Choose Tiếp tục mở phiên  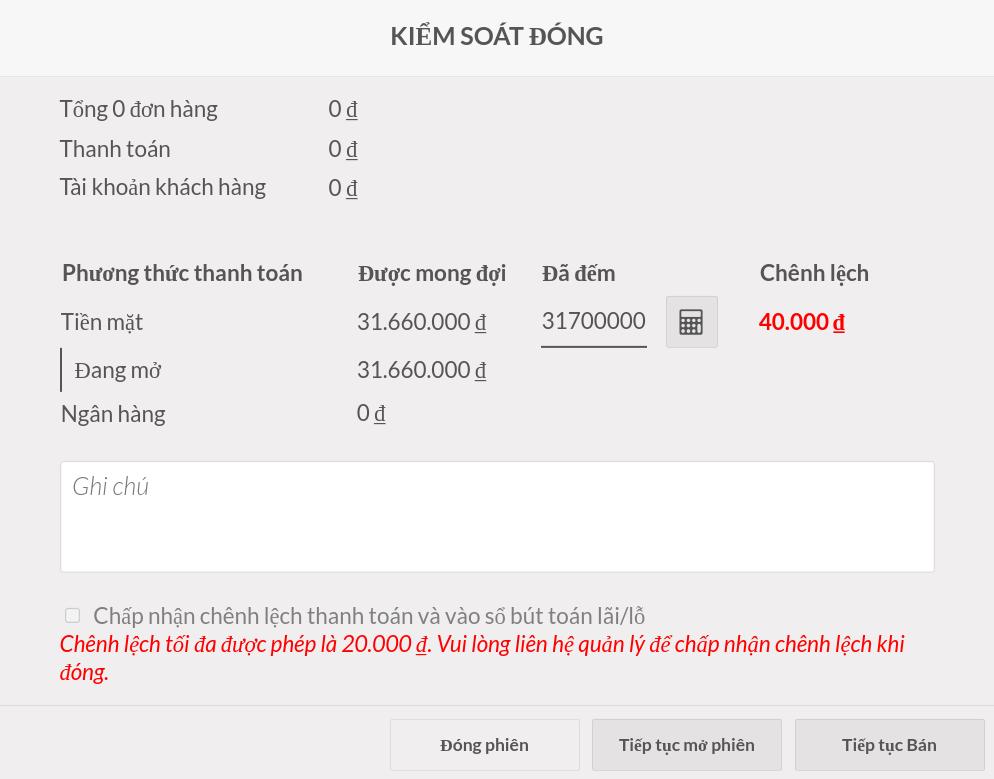point(686,745)
